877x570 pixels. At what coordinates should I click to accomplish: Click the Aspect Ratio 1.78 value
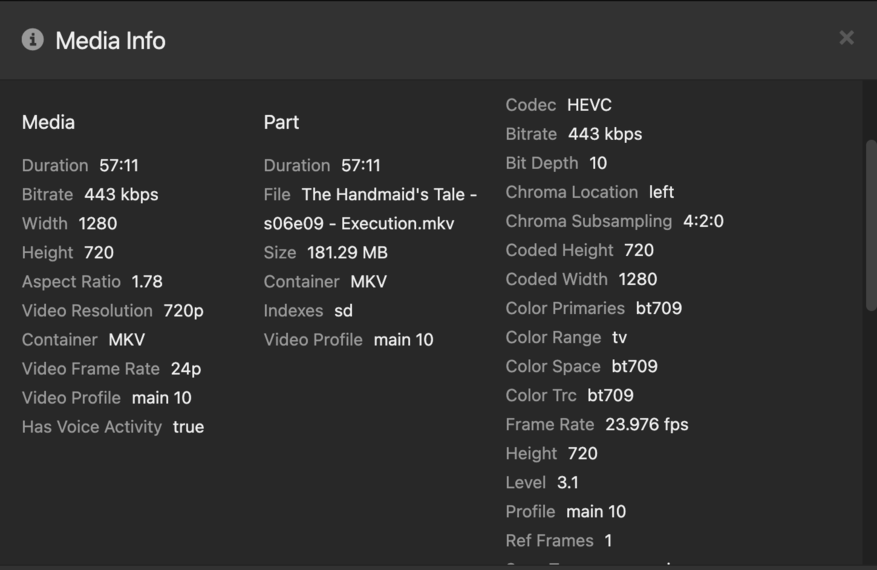(147, 282)
